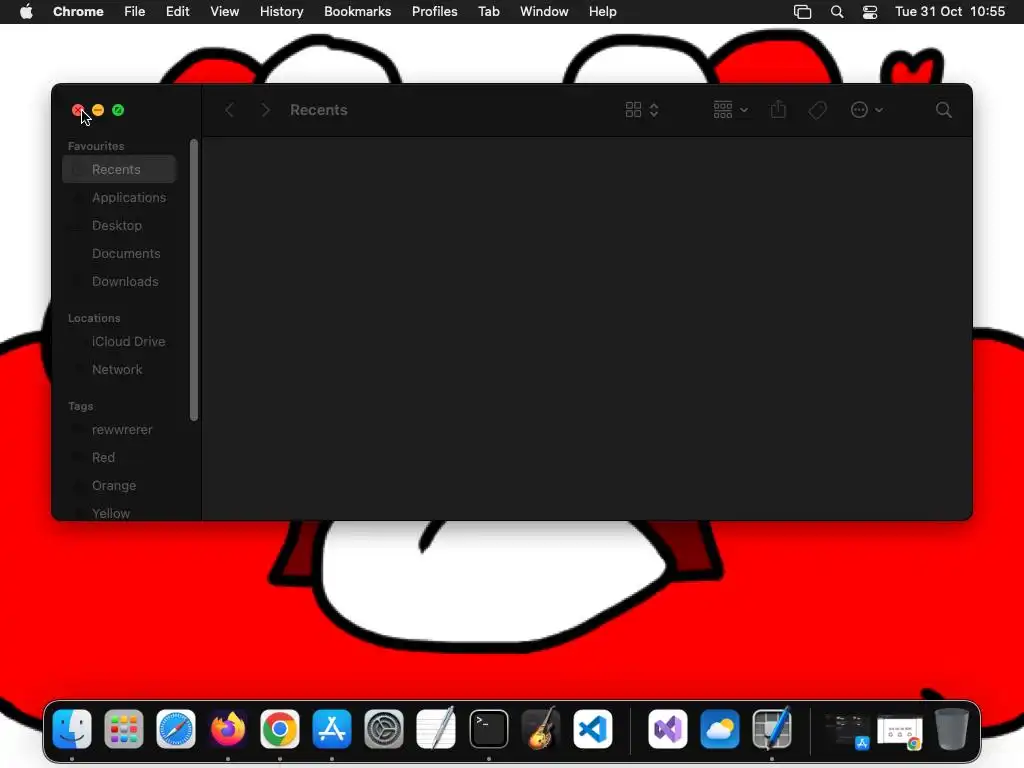Image resolution: width=1024 pixels, height=768 pixels.
Task: Select the Yellow tag
Action: click(119, 513)
